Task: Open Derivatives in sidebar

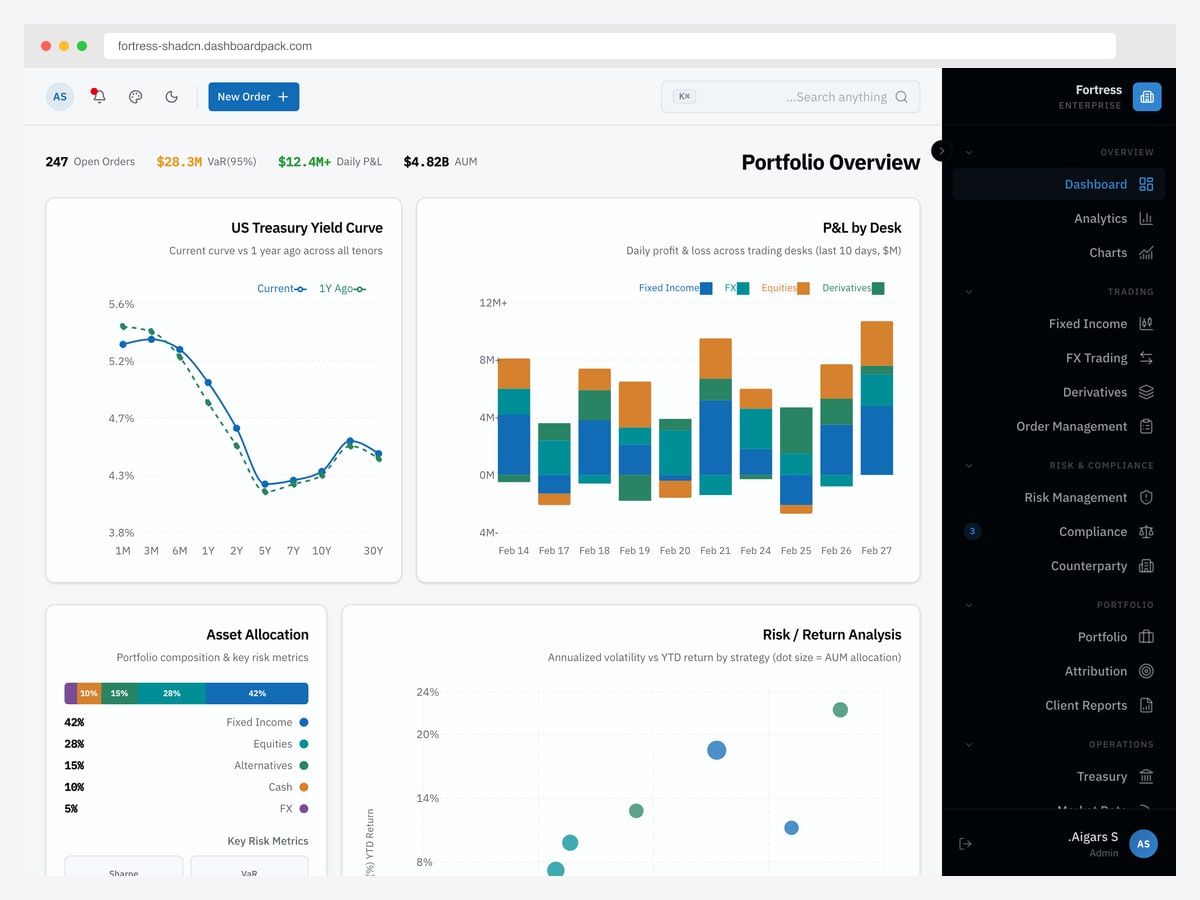Action: [1059, 392]
